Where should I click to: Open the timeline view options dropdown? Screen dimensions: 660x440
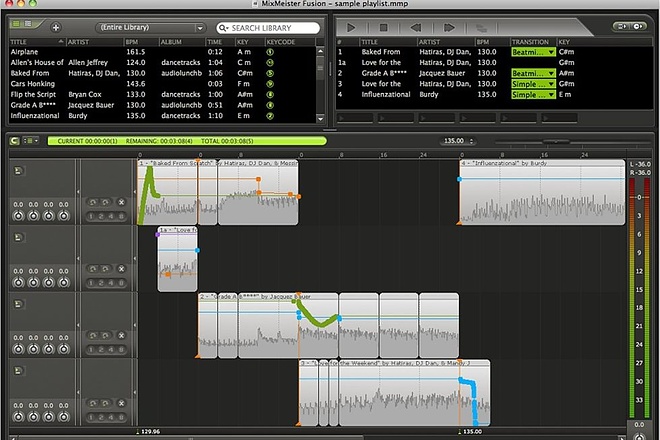(x=31, y=141)
